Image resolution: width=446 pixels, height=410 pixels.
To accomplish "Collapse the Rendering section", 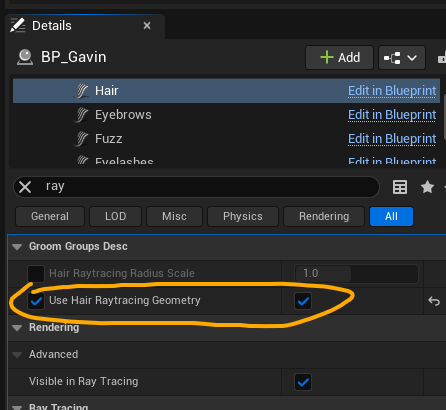I will point(17,328).
